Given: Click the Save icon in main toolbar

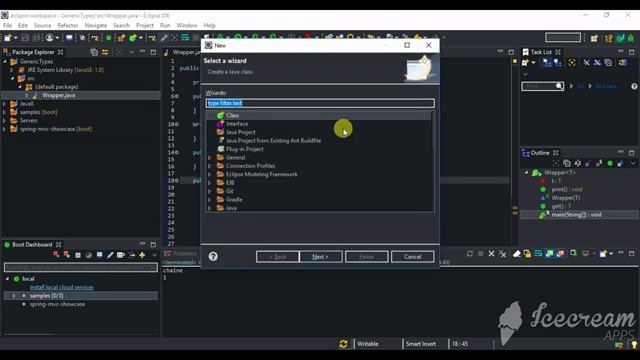Looking at the screenshot, I should click(x=25, y=38).
